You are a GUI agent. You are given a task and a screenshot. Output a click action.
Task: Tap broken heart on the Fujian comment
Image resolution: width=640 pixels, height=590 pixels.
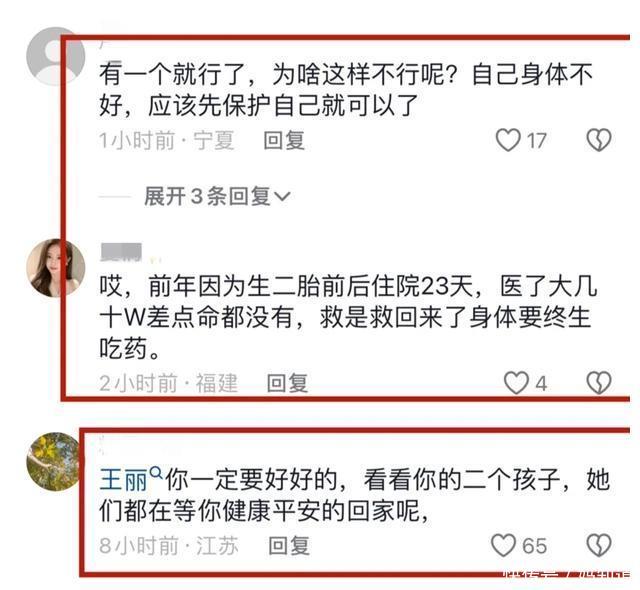[599, 382]
